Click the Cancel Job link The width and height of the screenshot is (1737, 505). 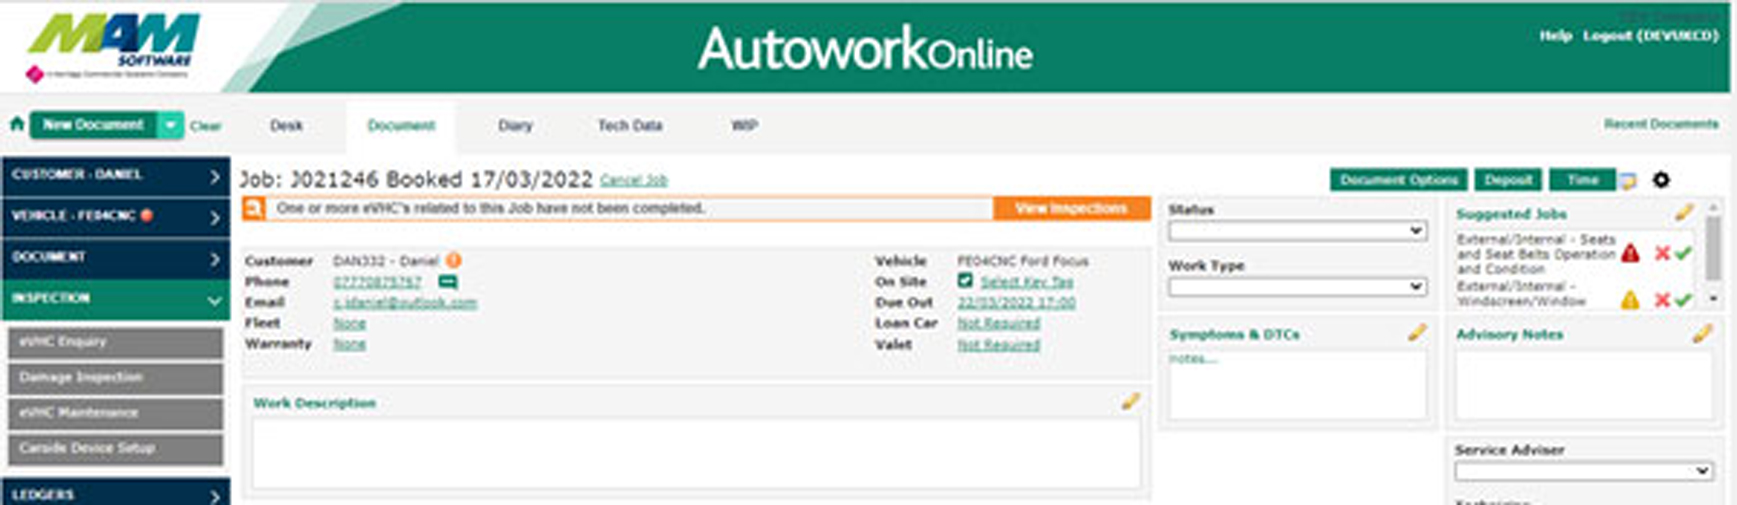(x=633, y=181)
